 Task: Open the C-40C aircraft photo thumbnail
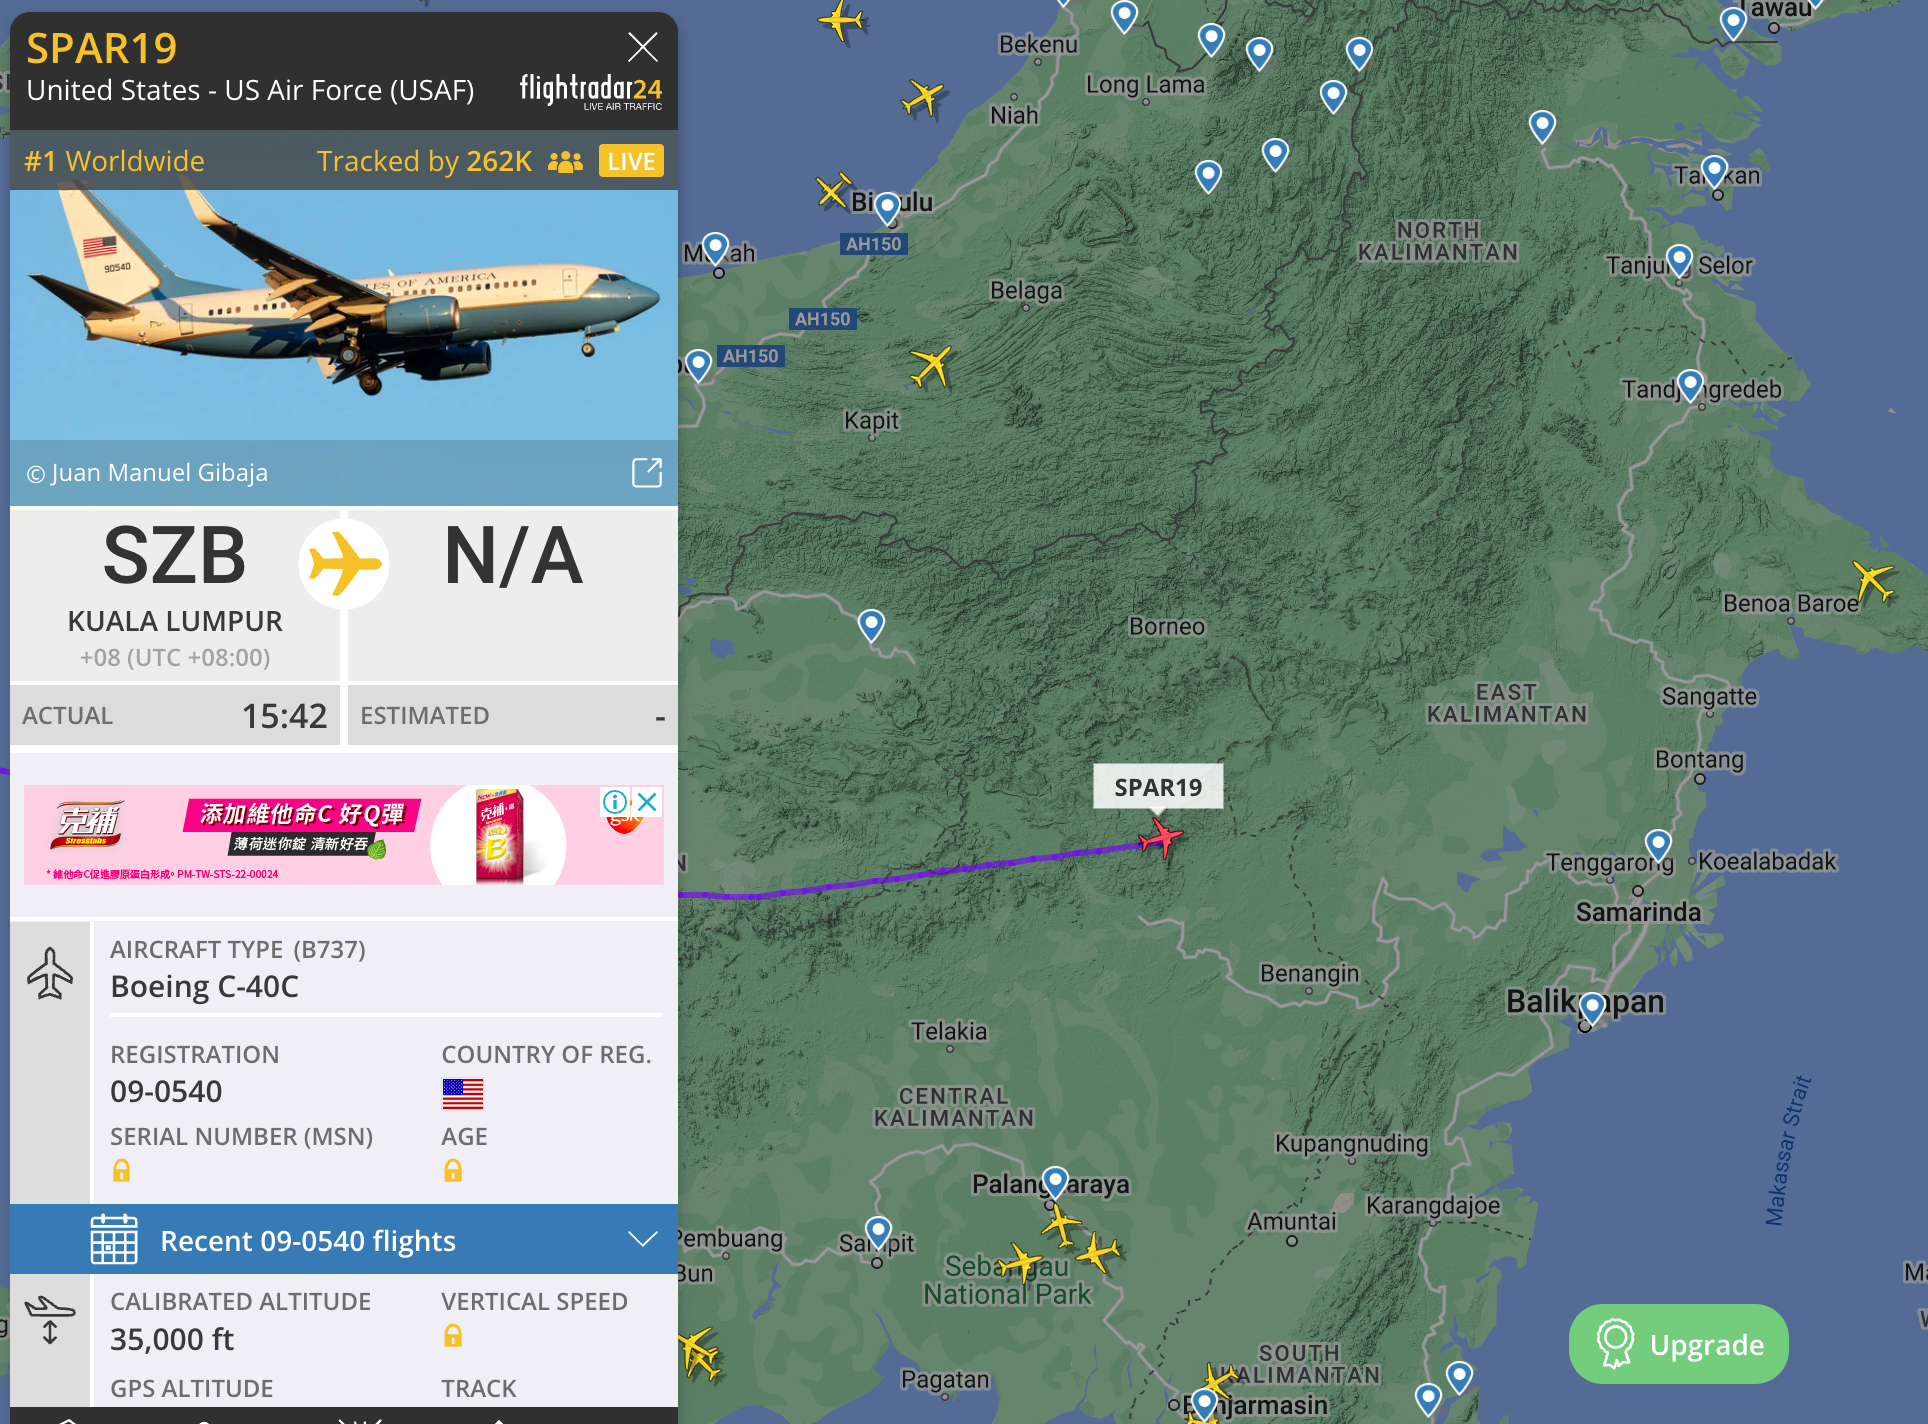click(344, 315)
